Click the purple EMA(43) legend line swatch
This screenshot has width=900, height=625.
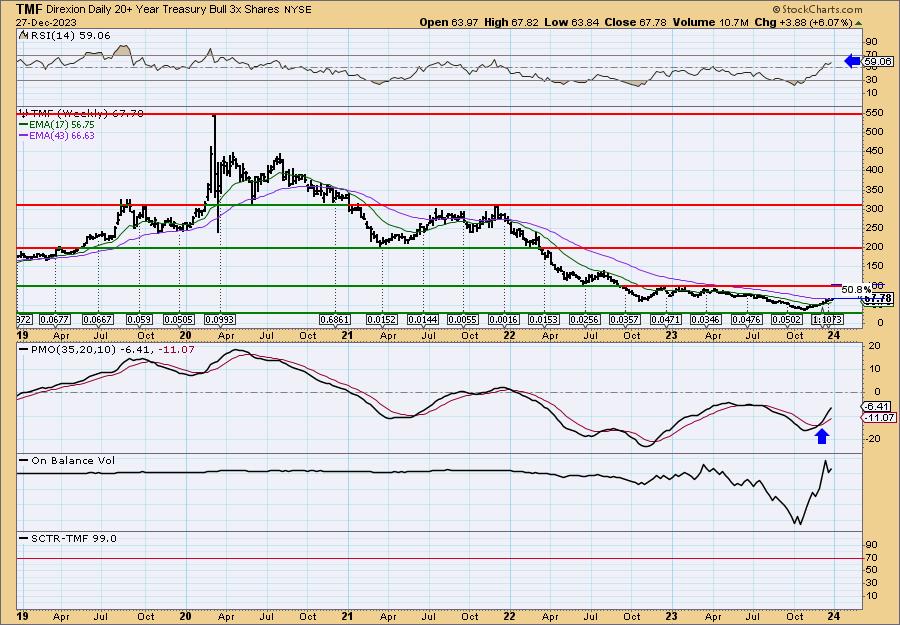coord(24,135)
